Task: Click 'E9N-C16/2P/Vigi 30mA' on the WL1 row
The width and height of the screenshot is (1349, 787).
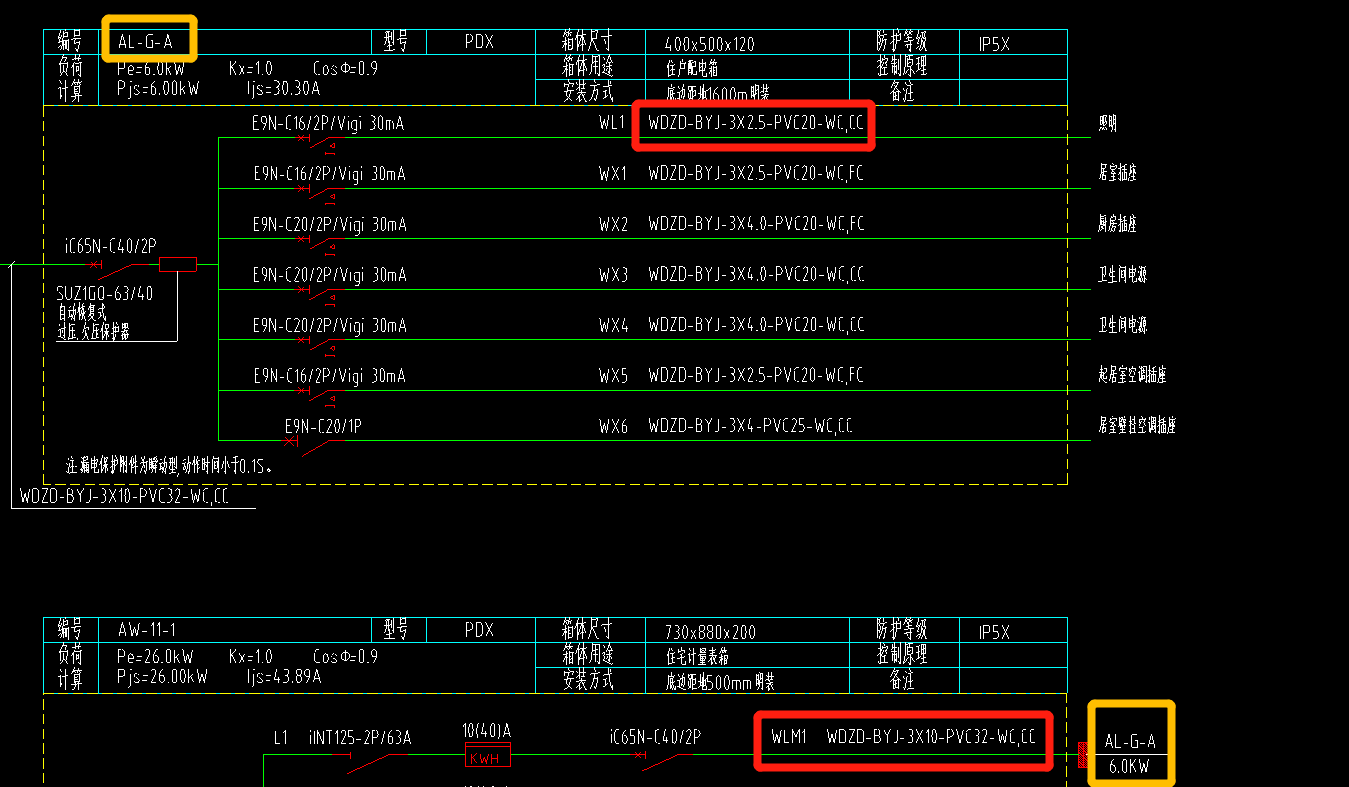Action: click(329, 123)
